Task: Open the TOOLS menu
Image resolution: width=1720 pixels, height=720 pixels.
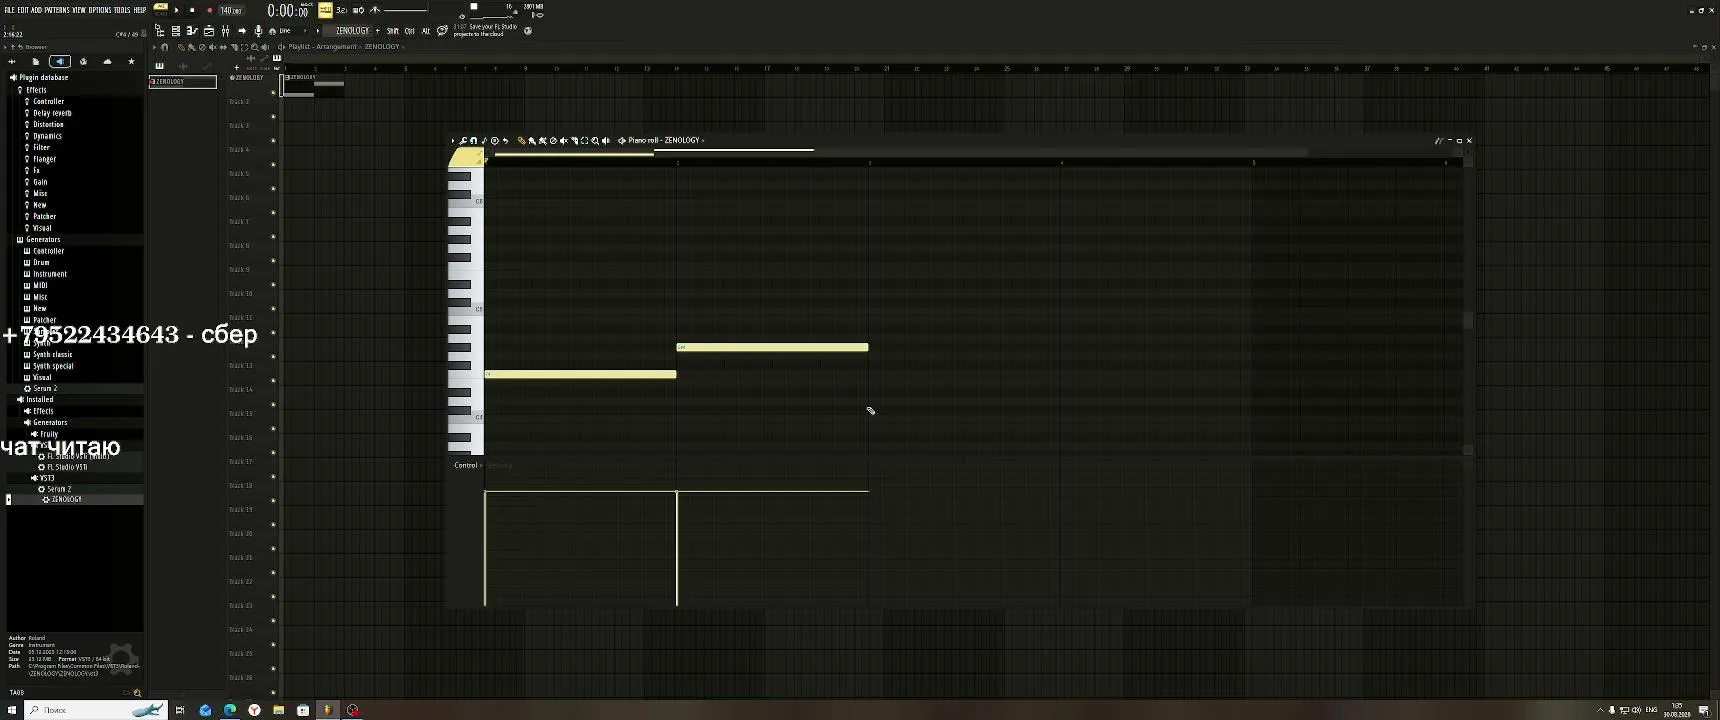Action: pos(122,10)
